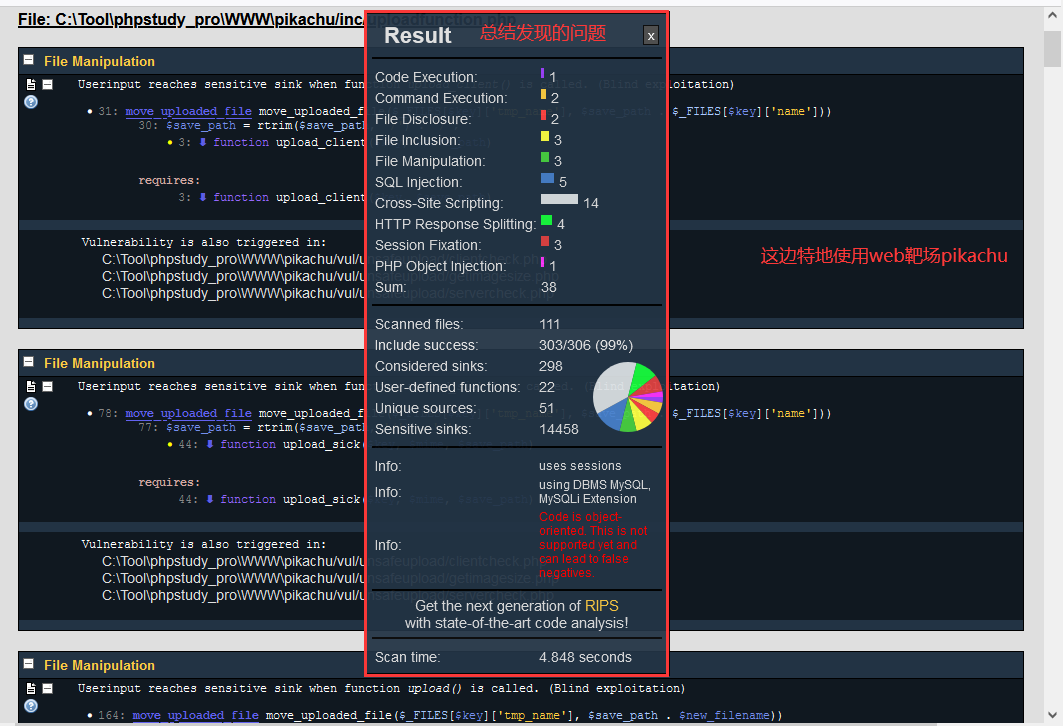Select the Scan time 4.848 seconds value

[585, 657]
